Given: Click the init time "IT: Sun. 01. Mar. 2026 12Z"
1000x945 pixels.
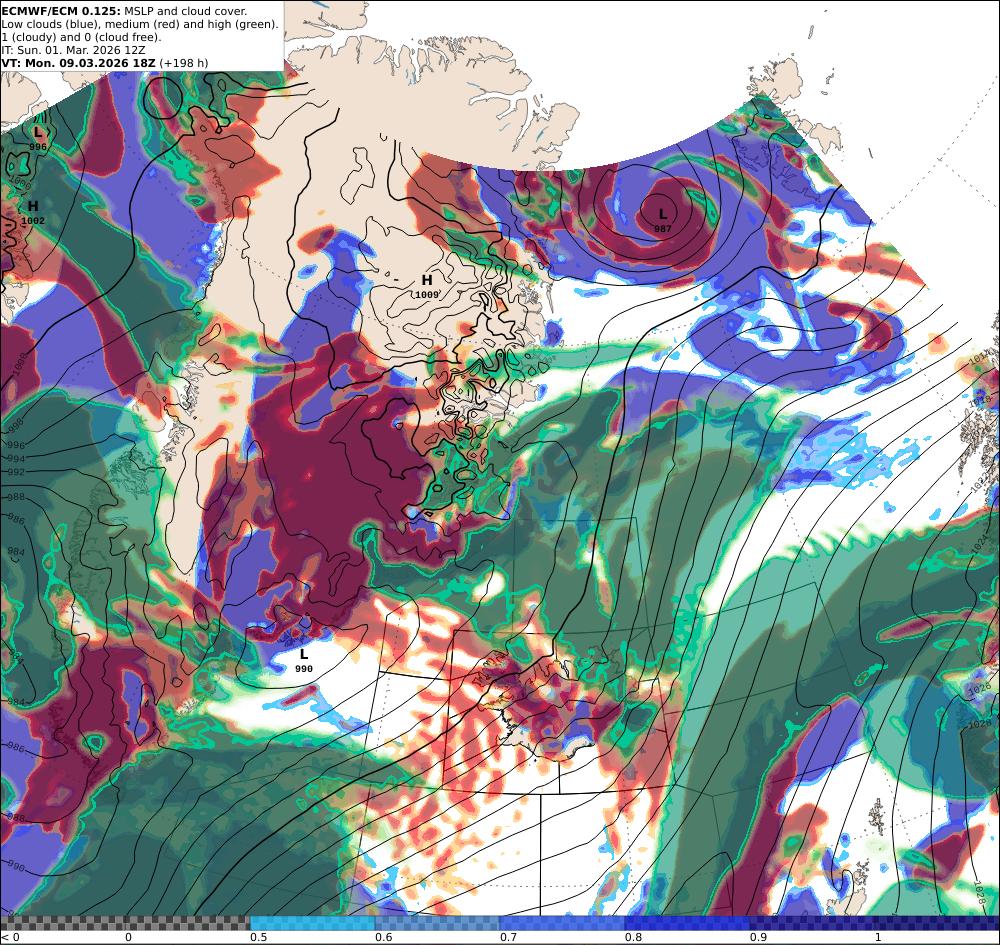Looking at the screenshot, I should coord(73,50).
